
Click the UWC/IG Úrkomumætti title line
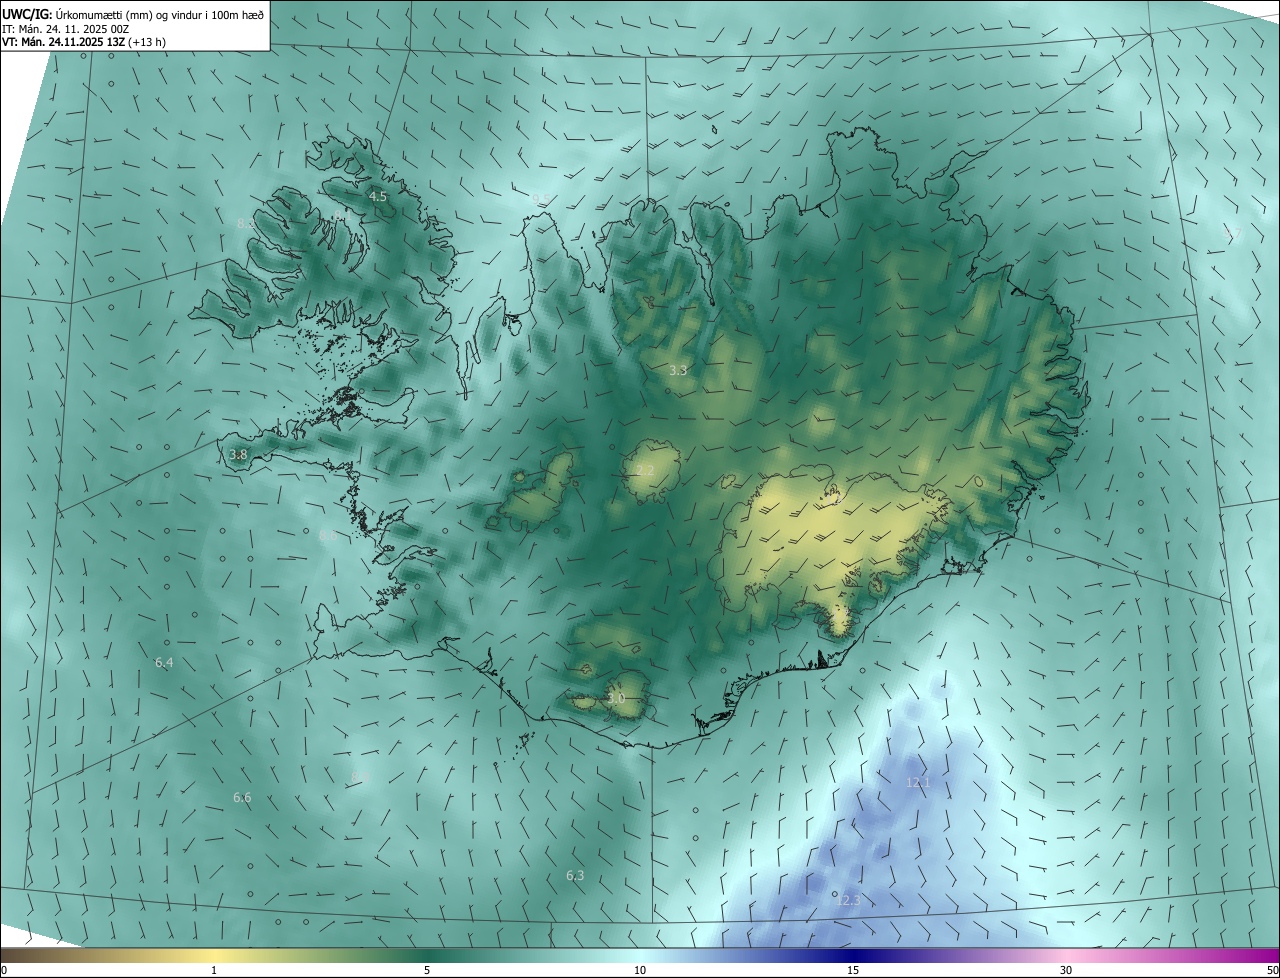pos(133,14)
